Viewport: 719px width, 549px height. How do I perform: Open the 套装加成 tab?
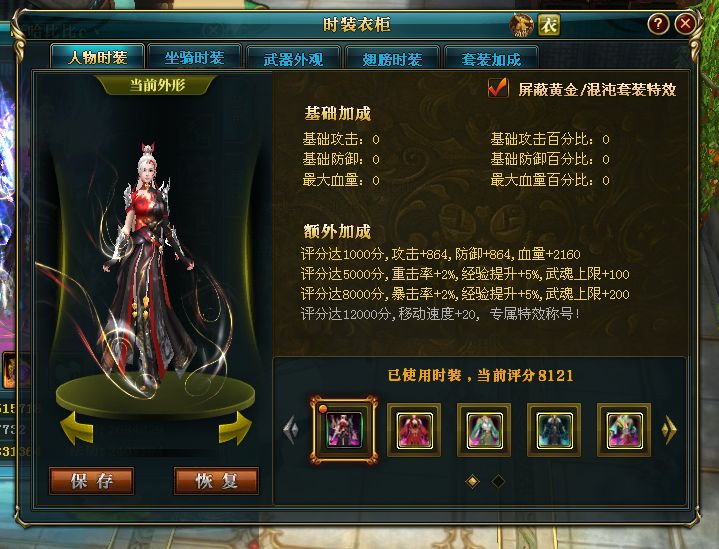(x=491, y=59)
